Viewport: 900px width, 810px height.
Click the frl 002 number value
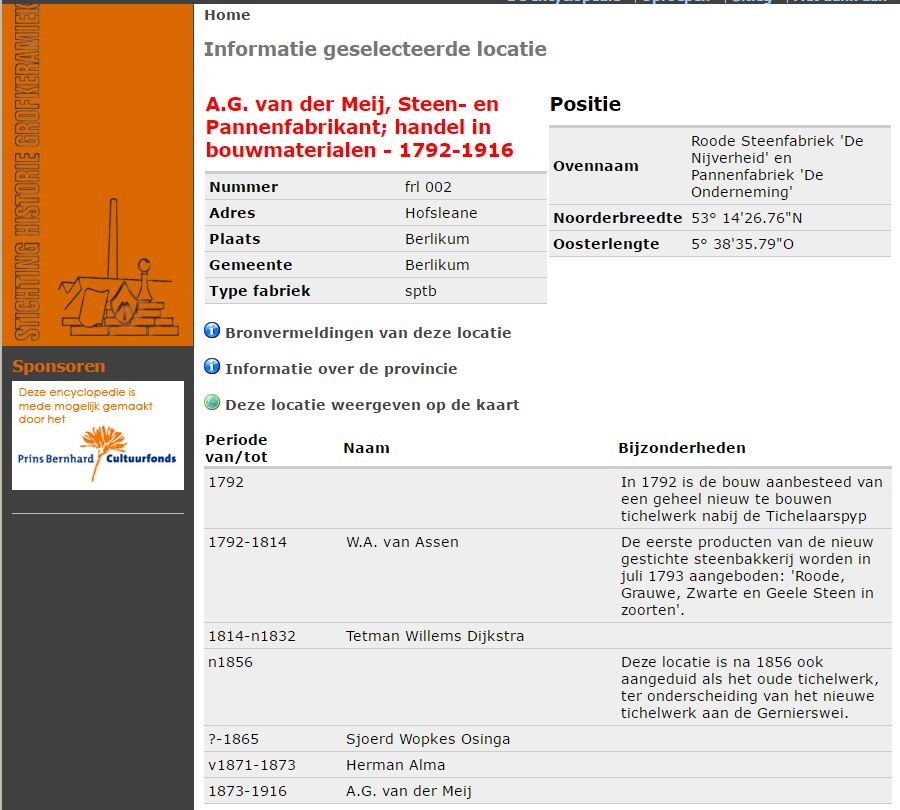point(428,187)
